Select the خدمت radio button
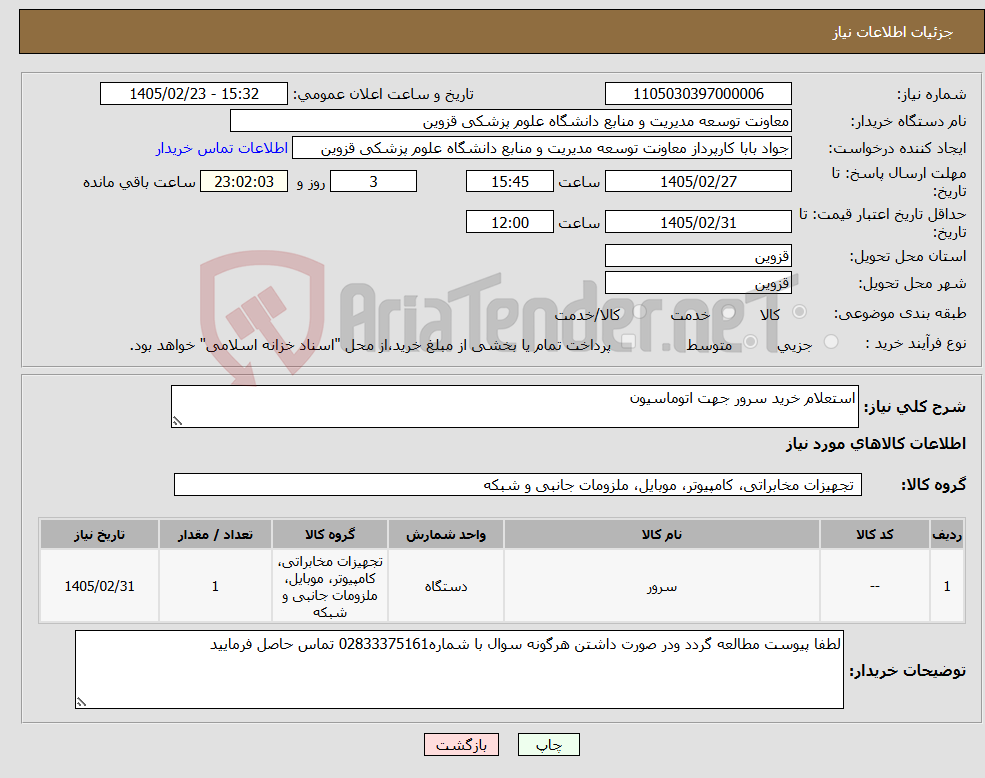Image resolution: width=985 pixels, height=778 pixels. pyautogui.click(x=729, y=312)
